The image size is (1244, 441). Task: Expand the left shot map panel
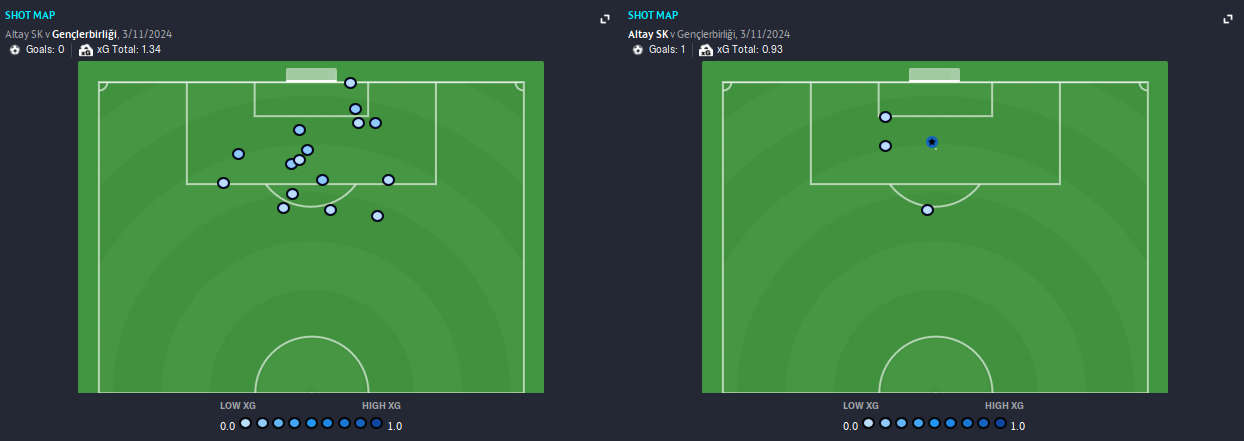tap(605, 19)
